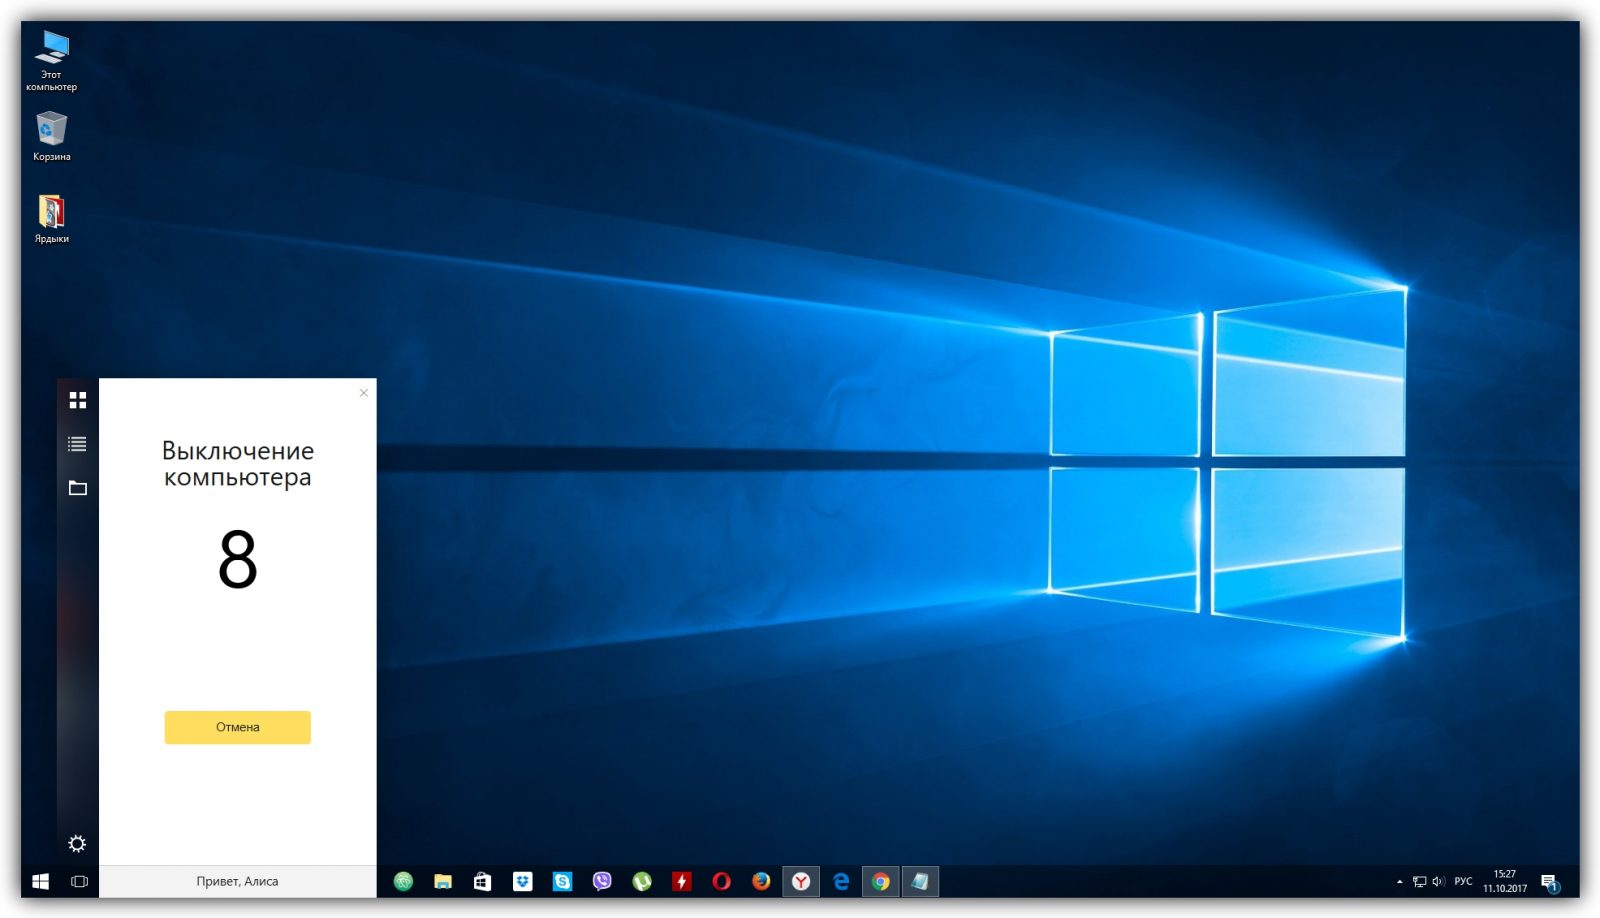The height and width of the screenshot is (918, 1600).
Task: Open the Action Center notifications
Action: (1549, 882)
